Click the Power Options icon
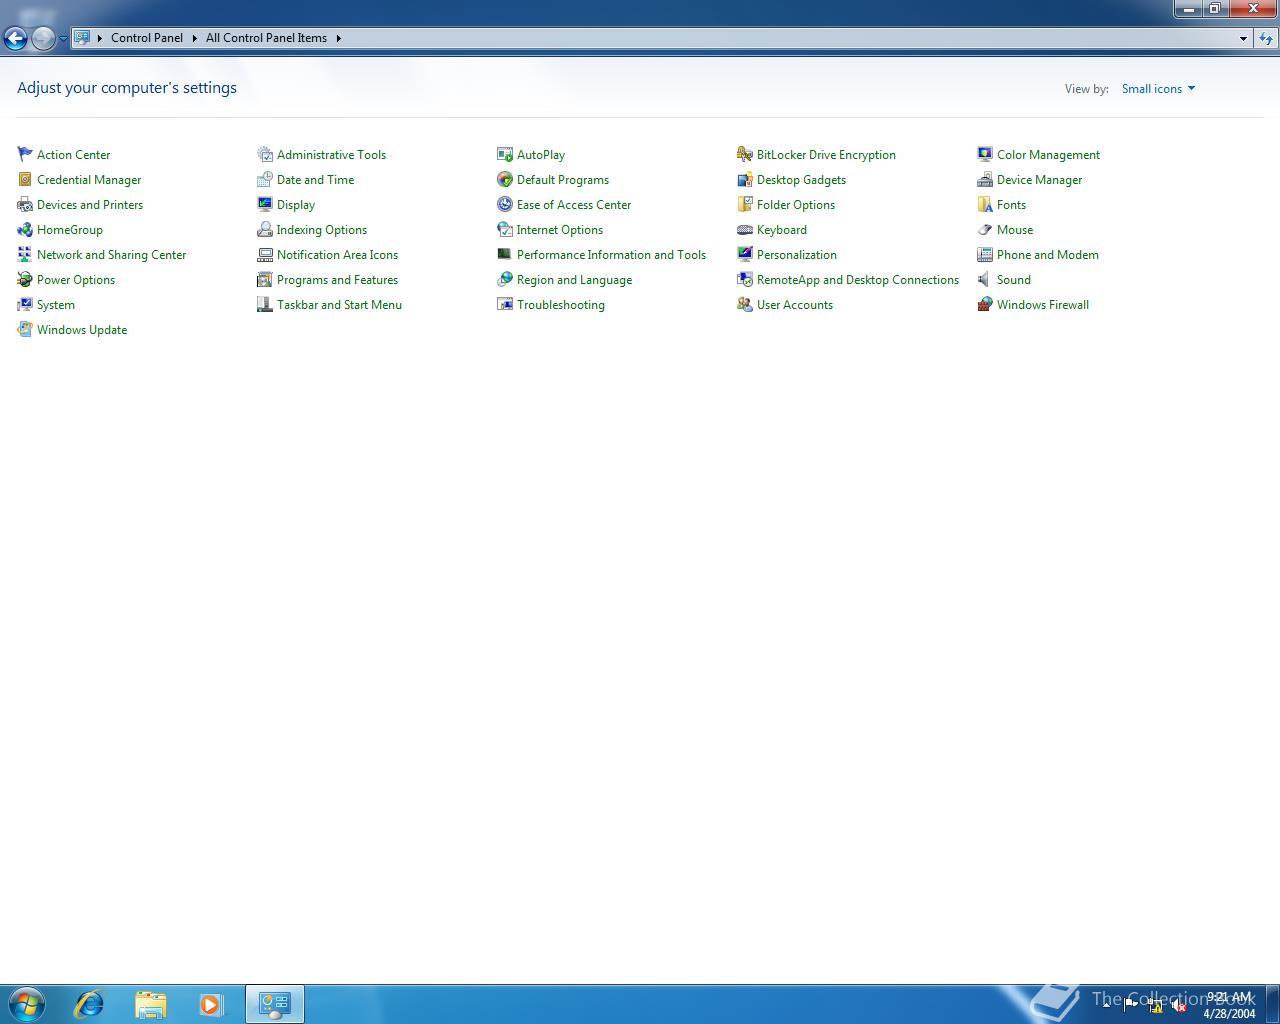The image size is (1280, 1024). click(25, 279)
